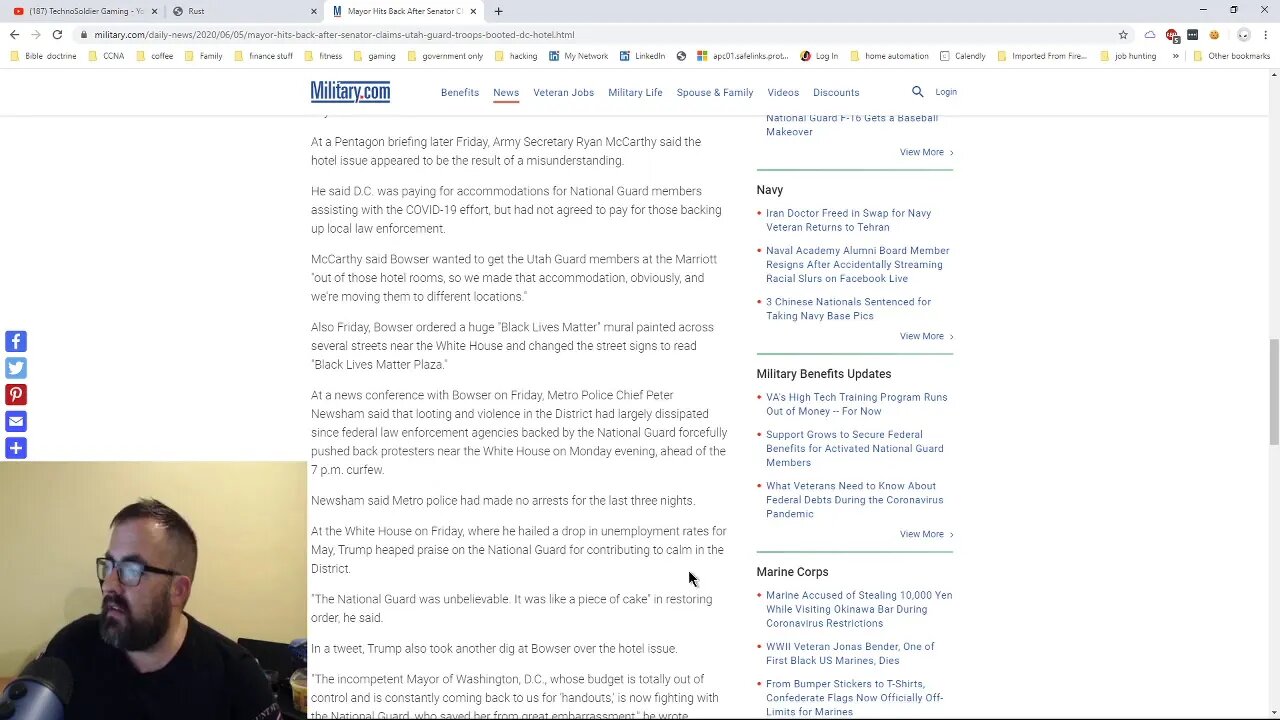Share the article by email icon
This screenshot has width=1280, height=720.
[16, 421]
